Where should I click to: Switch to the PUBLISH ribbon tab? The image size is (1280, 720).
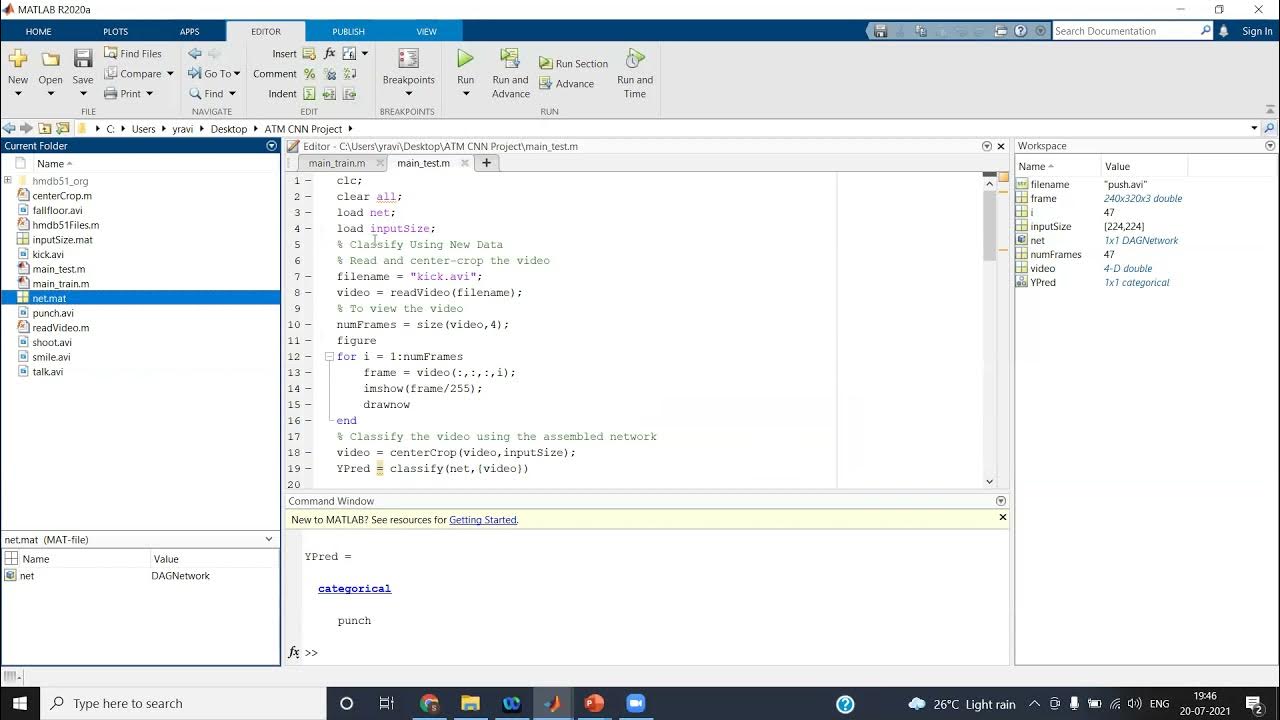click(x=348, y=31)
